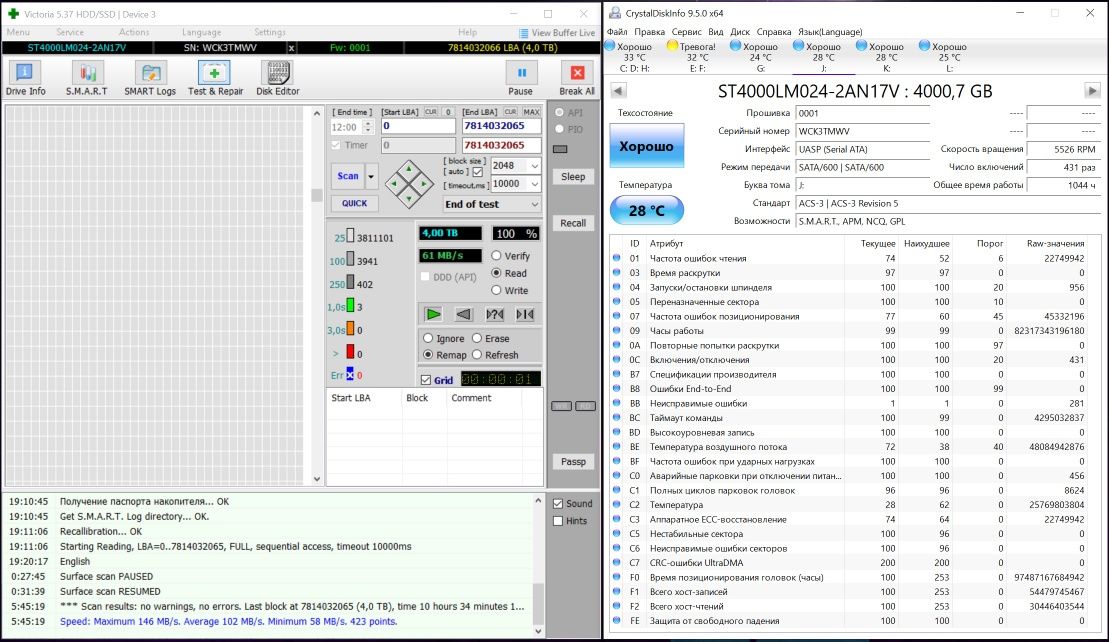Select disk L: status icon

924,46
